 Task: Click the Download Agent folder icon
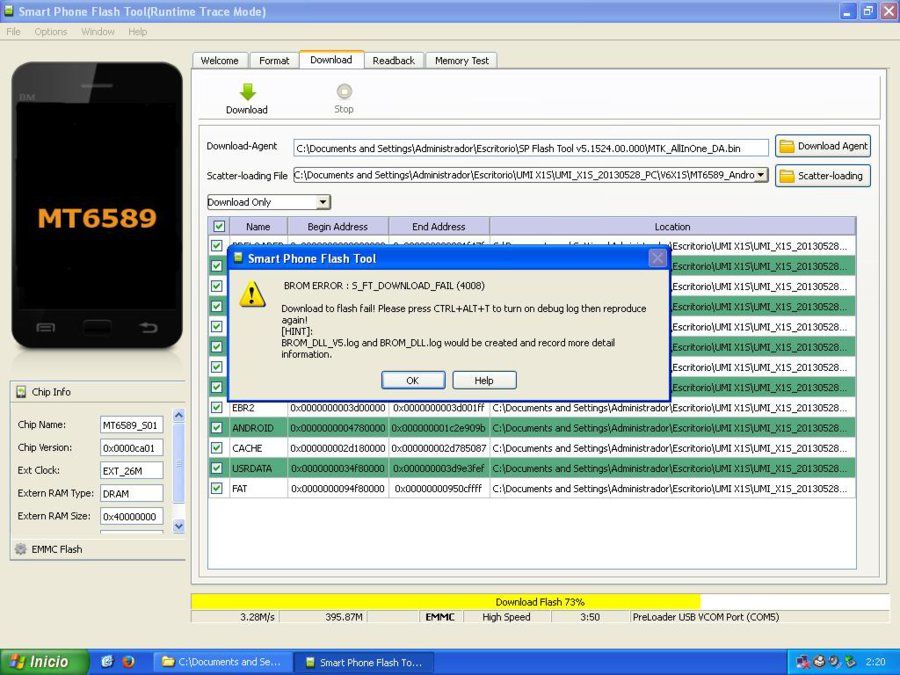click(x=787, y=146)
